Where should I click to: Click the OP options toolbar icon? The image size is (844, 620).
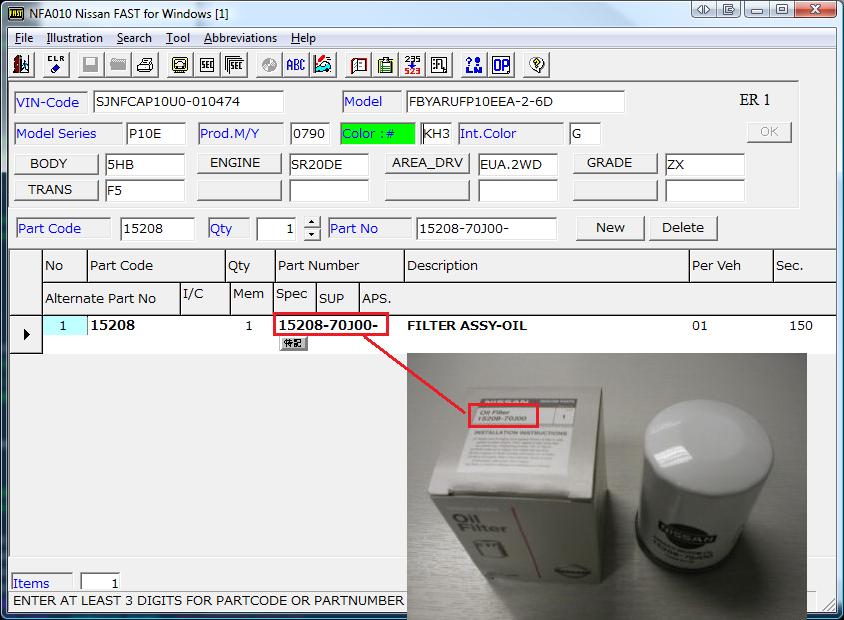pyautogui.click(x=500, y=65)
